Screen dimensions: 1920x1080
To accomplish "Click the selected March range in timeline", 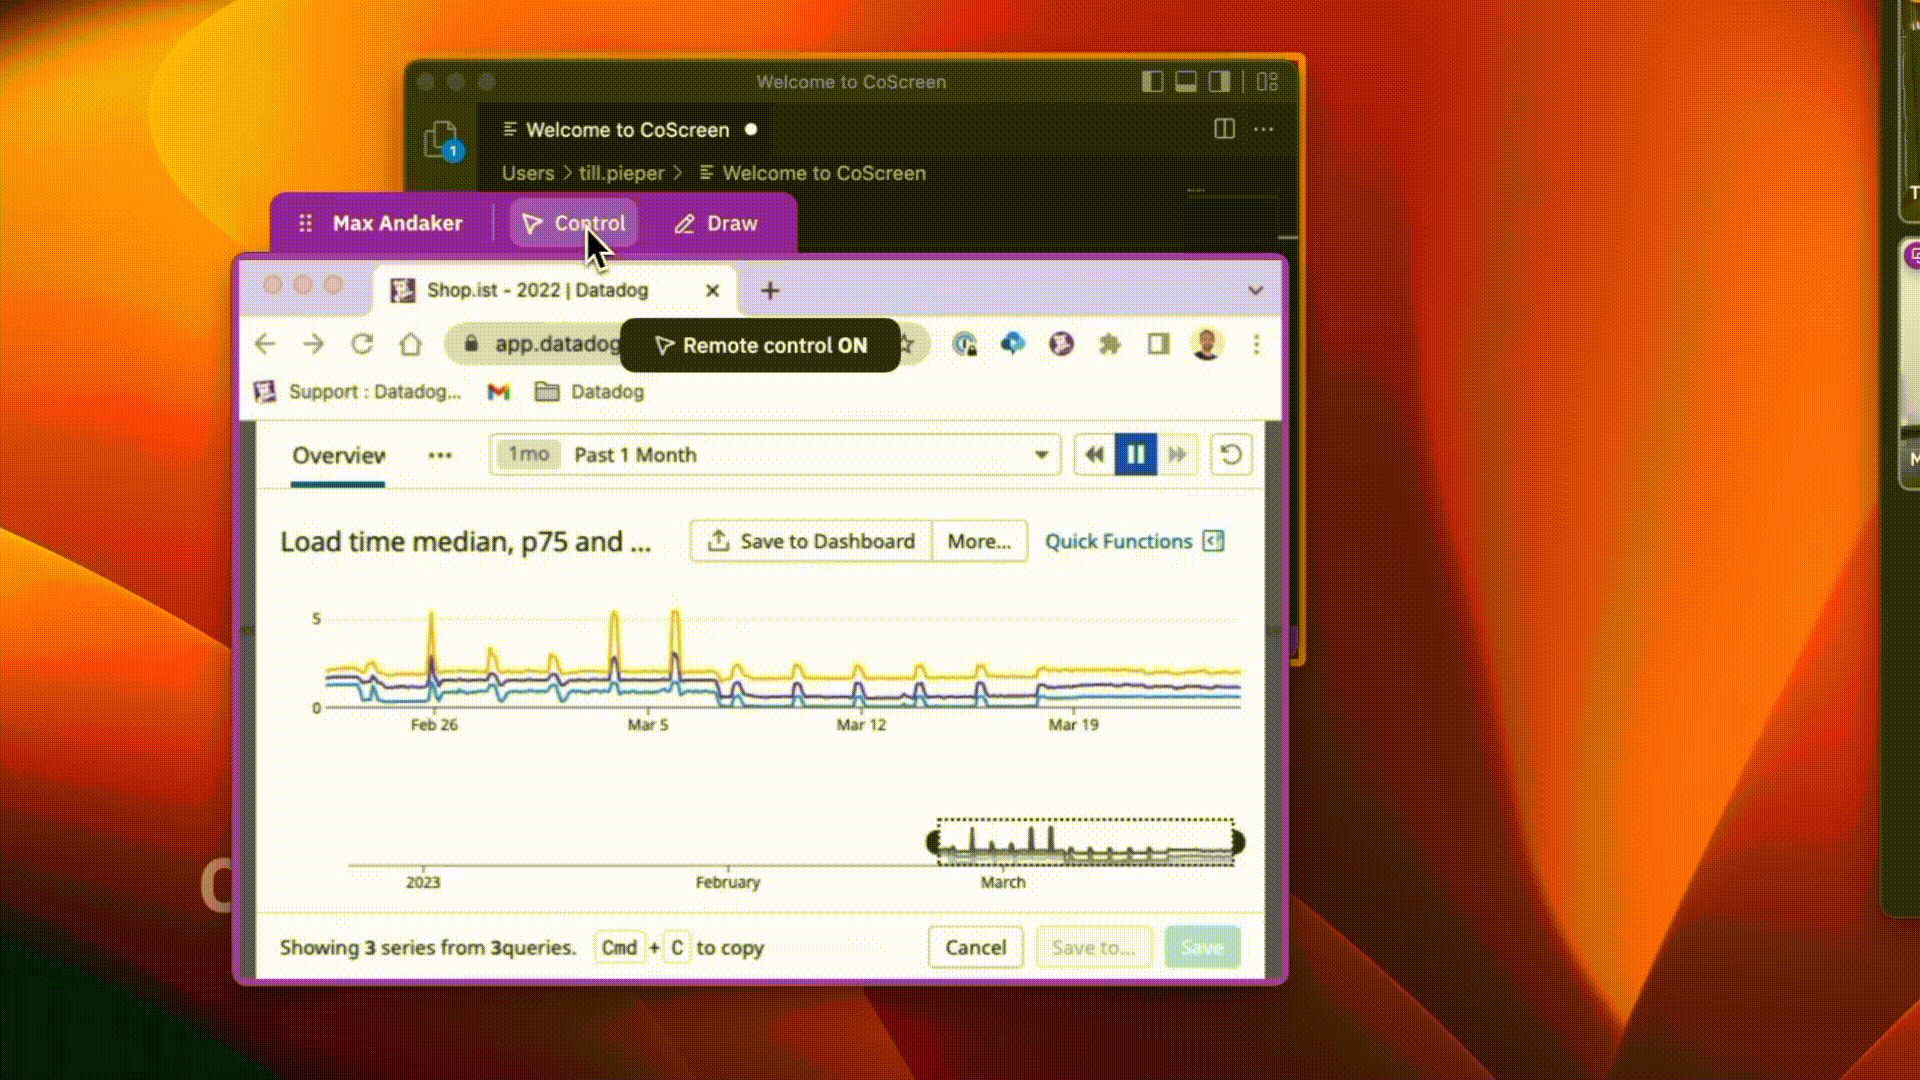I will click(x=1086, y=843).
